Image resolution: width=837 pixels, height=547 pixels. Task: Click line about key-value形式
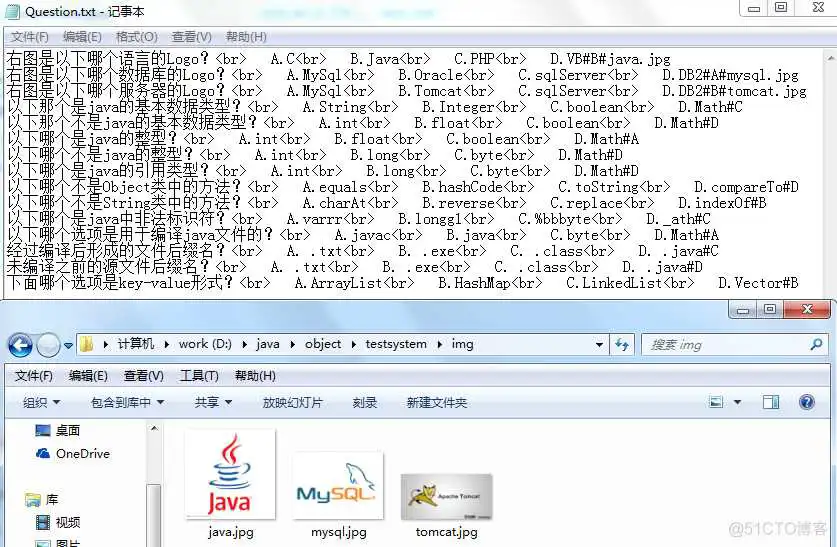click(x=402, y=283)
